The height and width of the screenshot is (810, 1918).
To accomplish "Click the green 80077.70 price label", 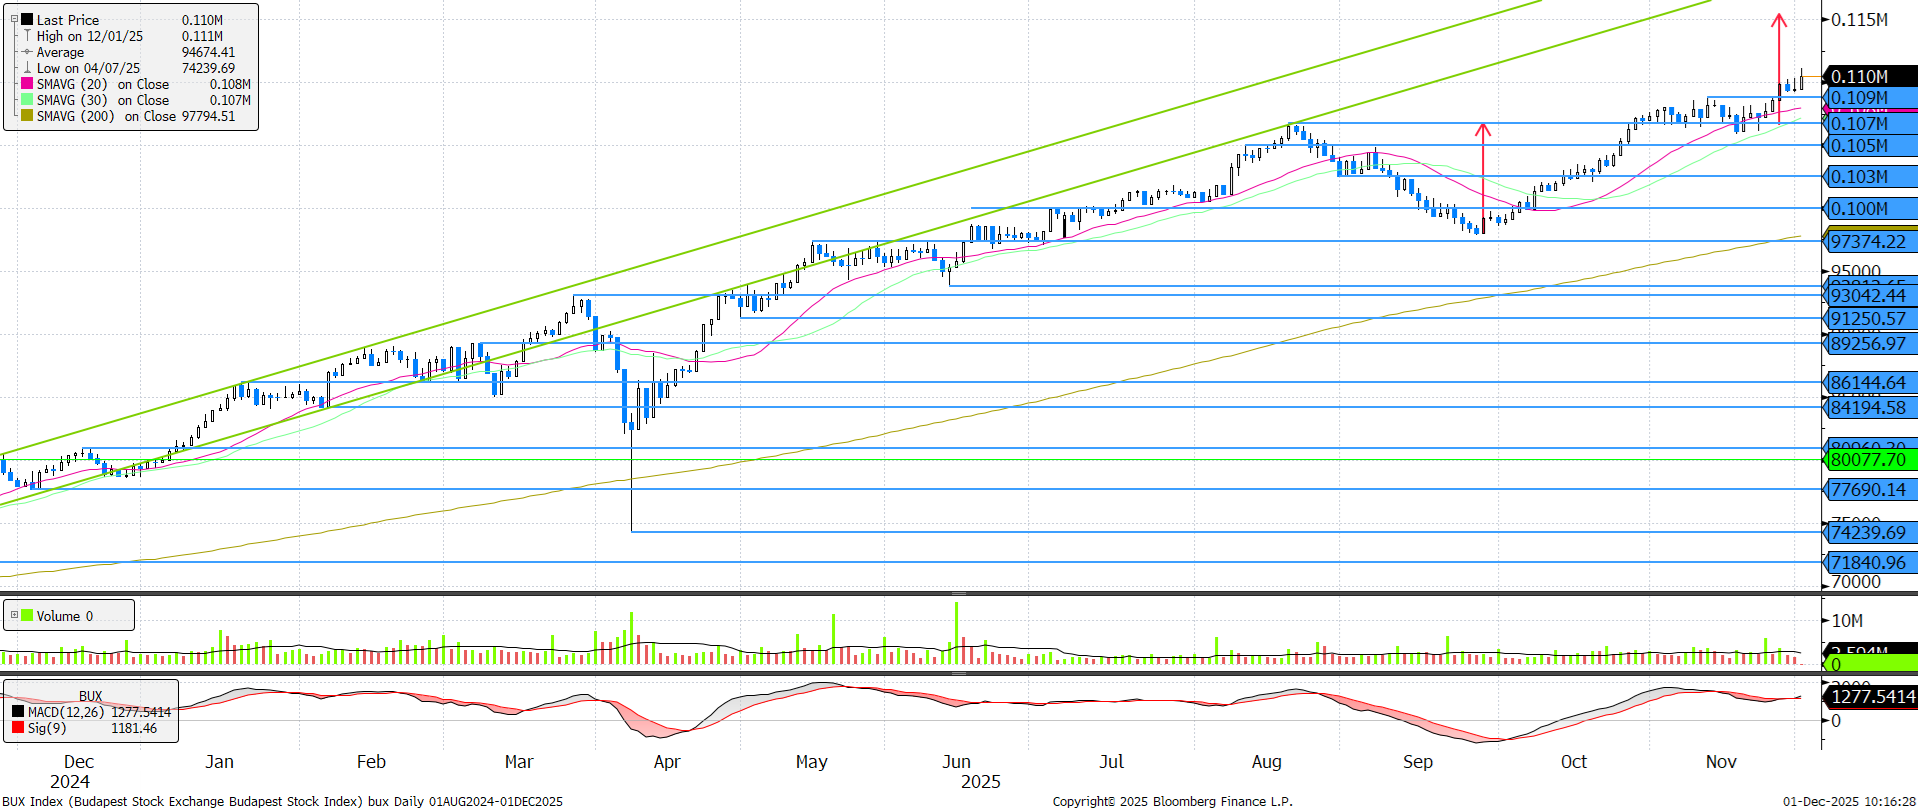I will click(1868, 460).
